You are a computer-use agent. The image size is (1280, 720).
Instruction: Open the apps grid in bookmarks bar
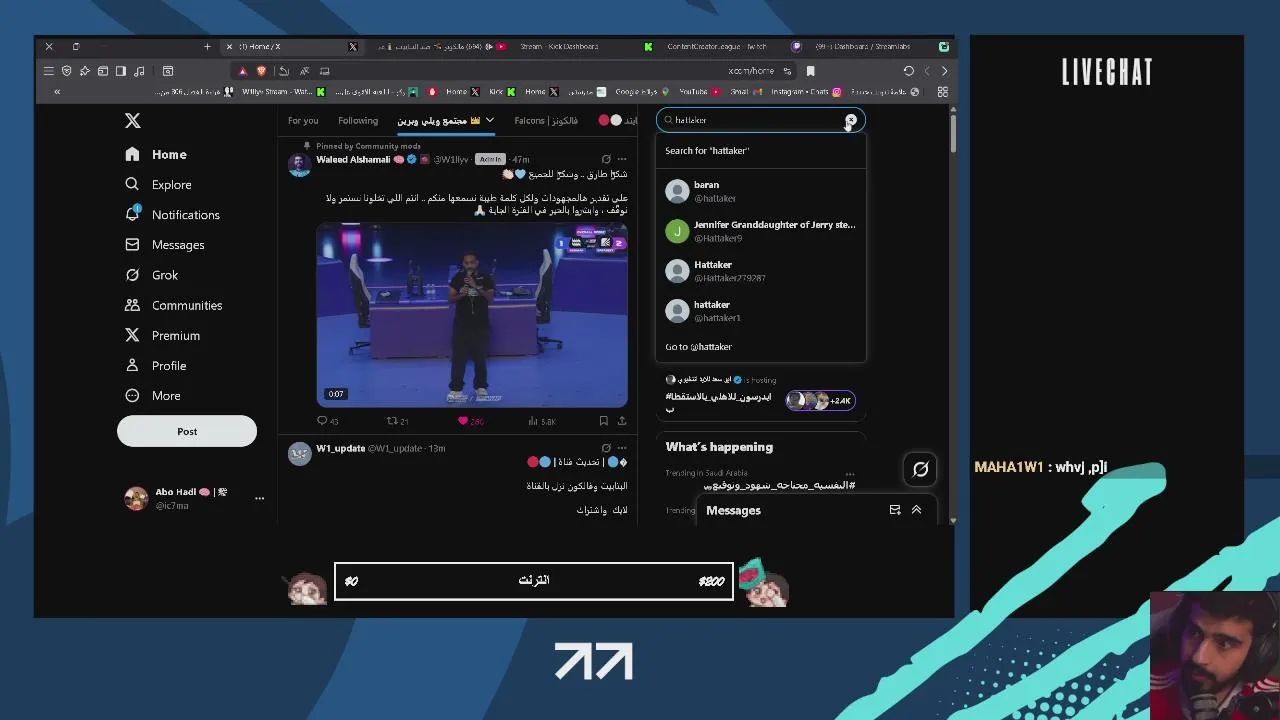pos(942,92)
